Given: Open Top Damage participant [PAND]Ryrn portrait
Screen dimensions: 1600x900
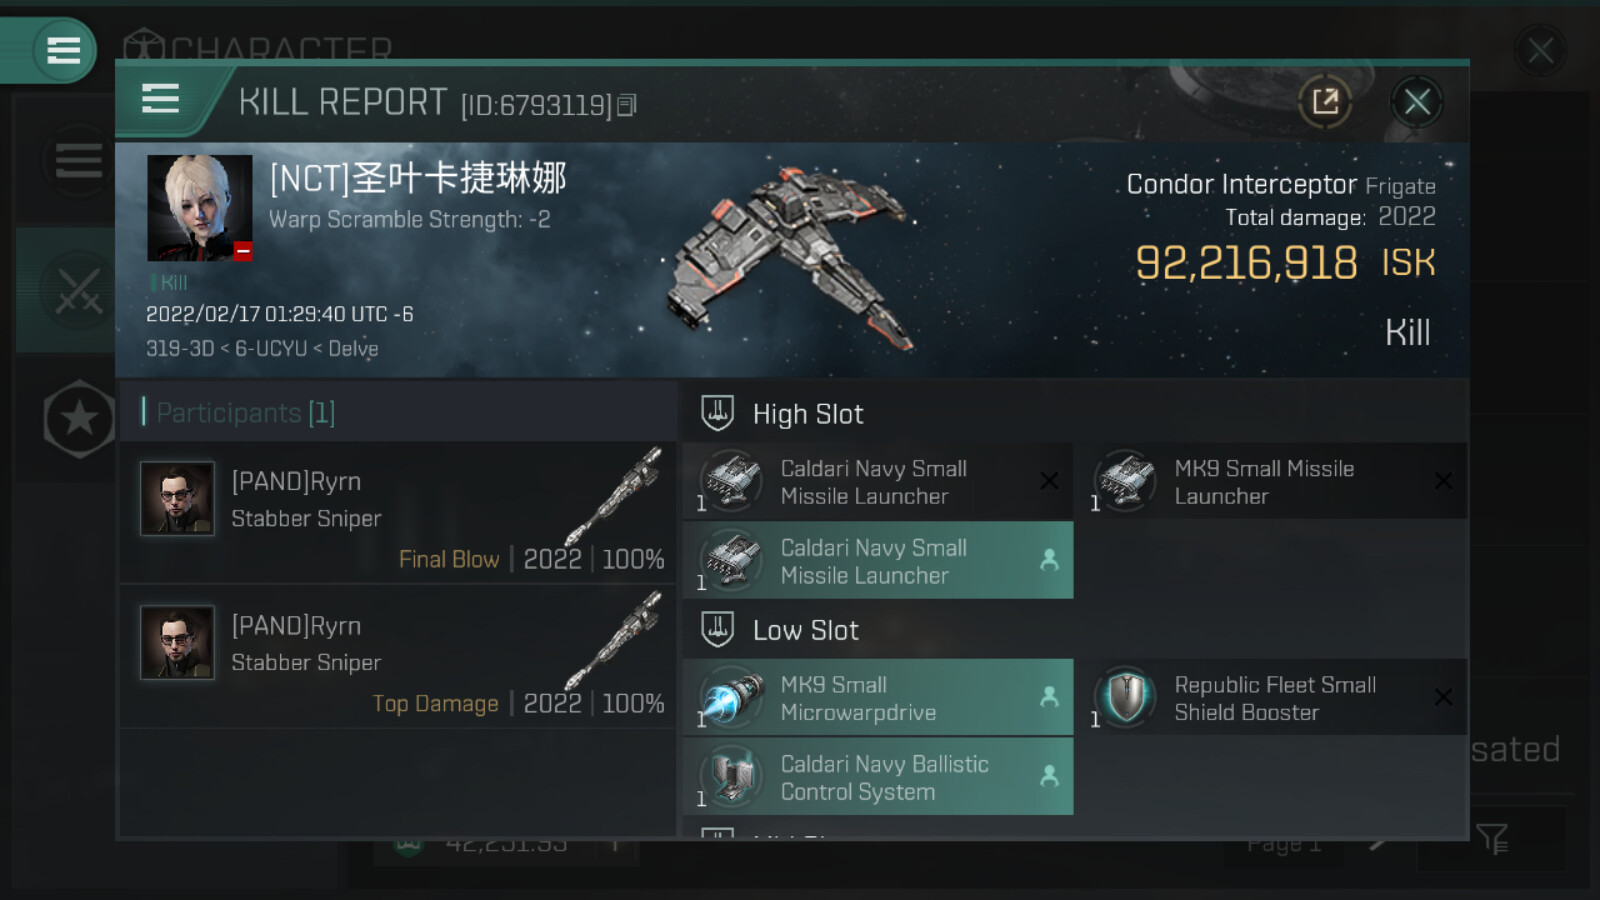Looking at the screenshot, I should (177, 642).
